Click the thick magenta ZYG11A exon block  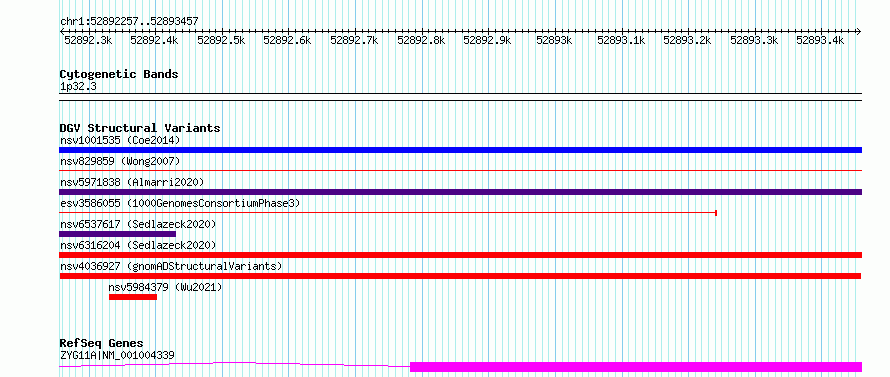pyautogui.click(x=636, y=367)
